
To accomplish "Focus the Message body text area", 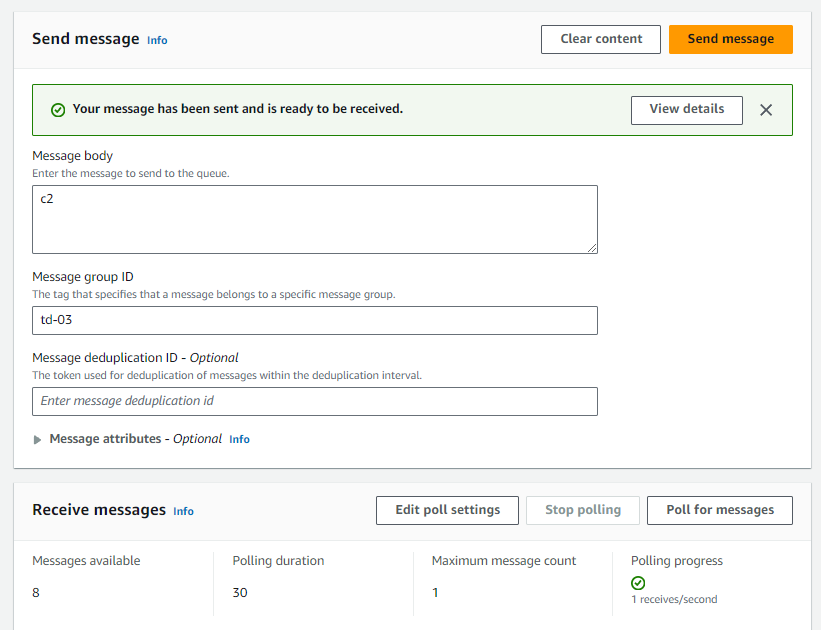I will coord(314,219).
